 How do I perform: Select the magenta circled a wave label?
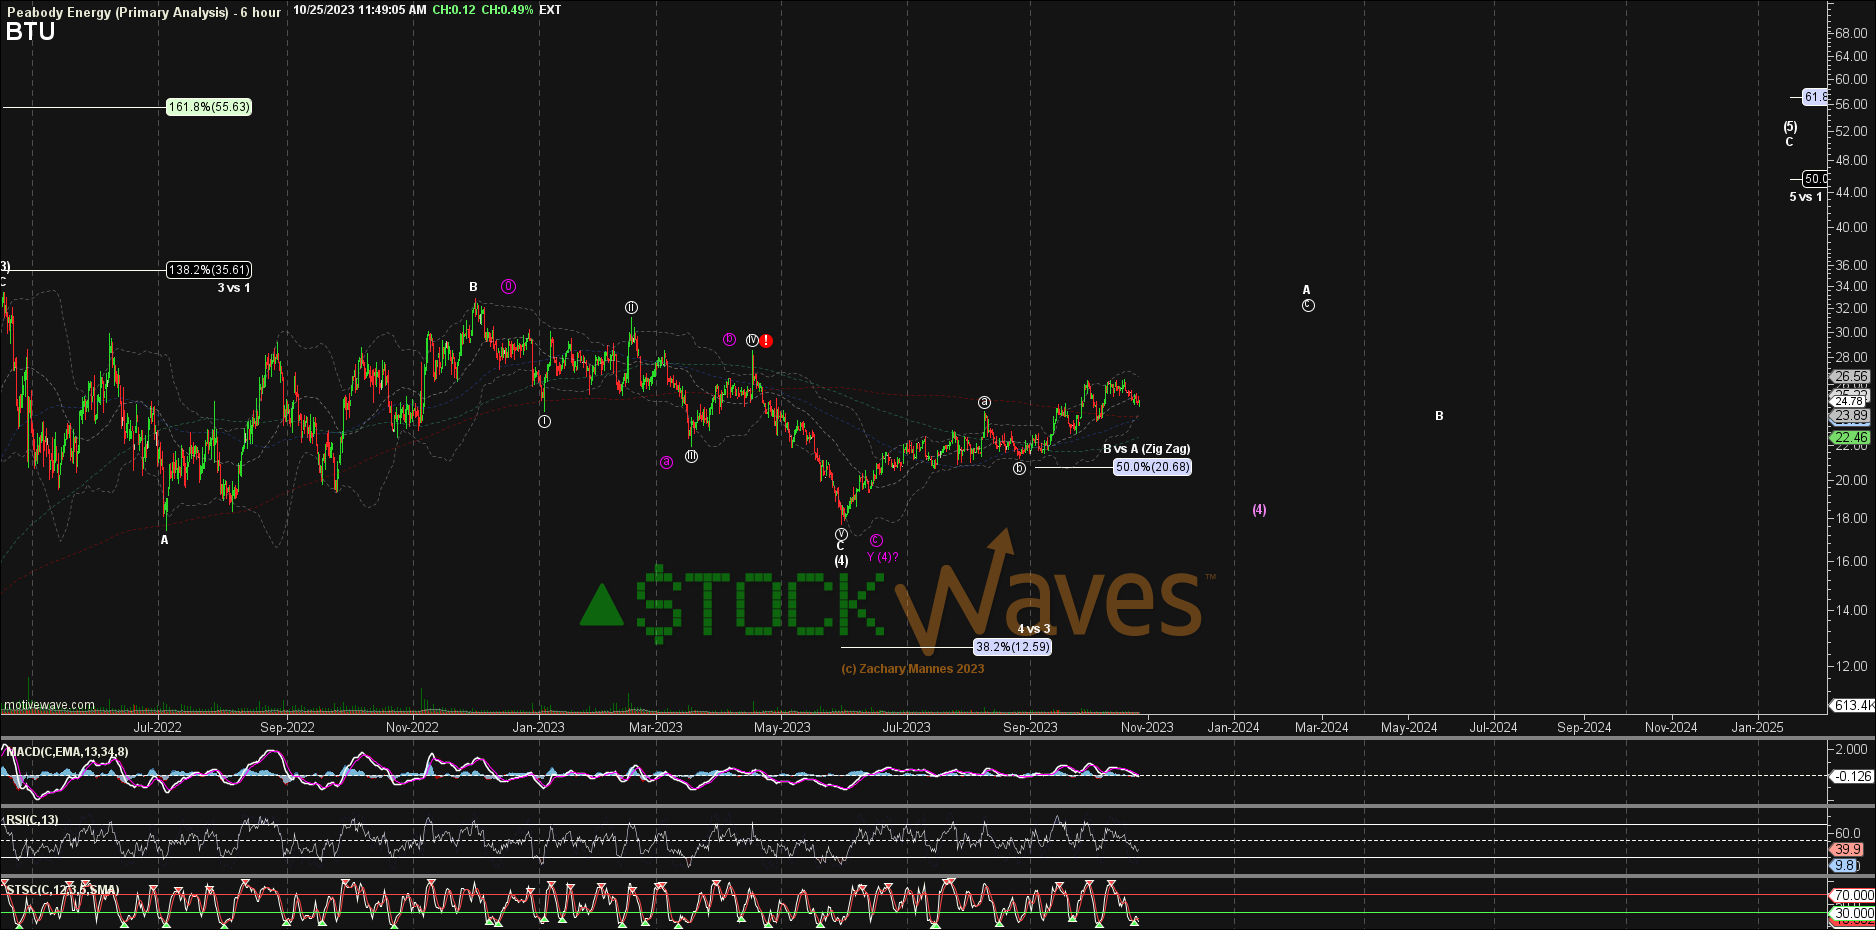(x=666, y=462)
